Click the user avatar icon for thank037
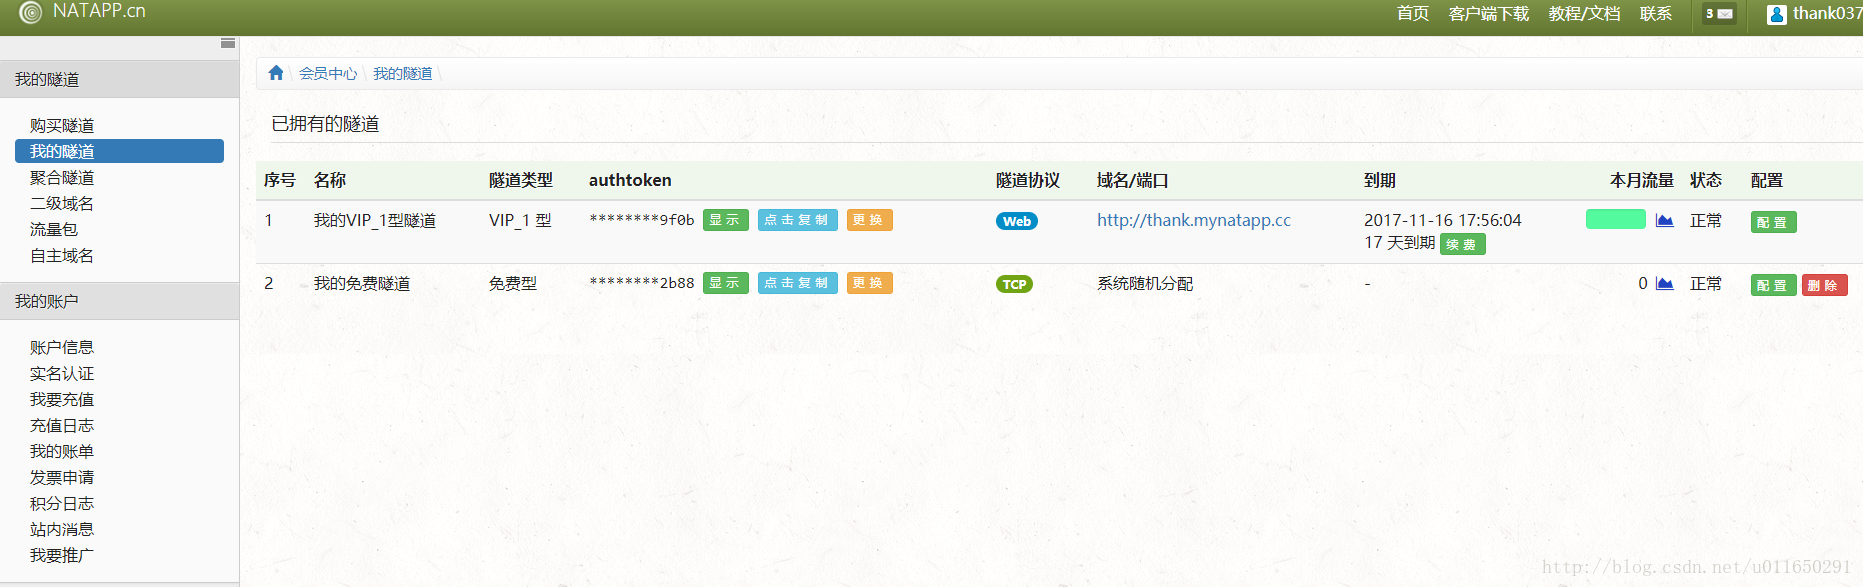This screenshot has width=1863, height=587. [x=1776, y=14]
